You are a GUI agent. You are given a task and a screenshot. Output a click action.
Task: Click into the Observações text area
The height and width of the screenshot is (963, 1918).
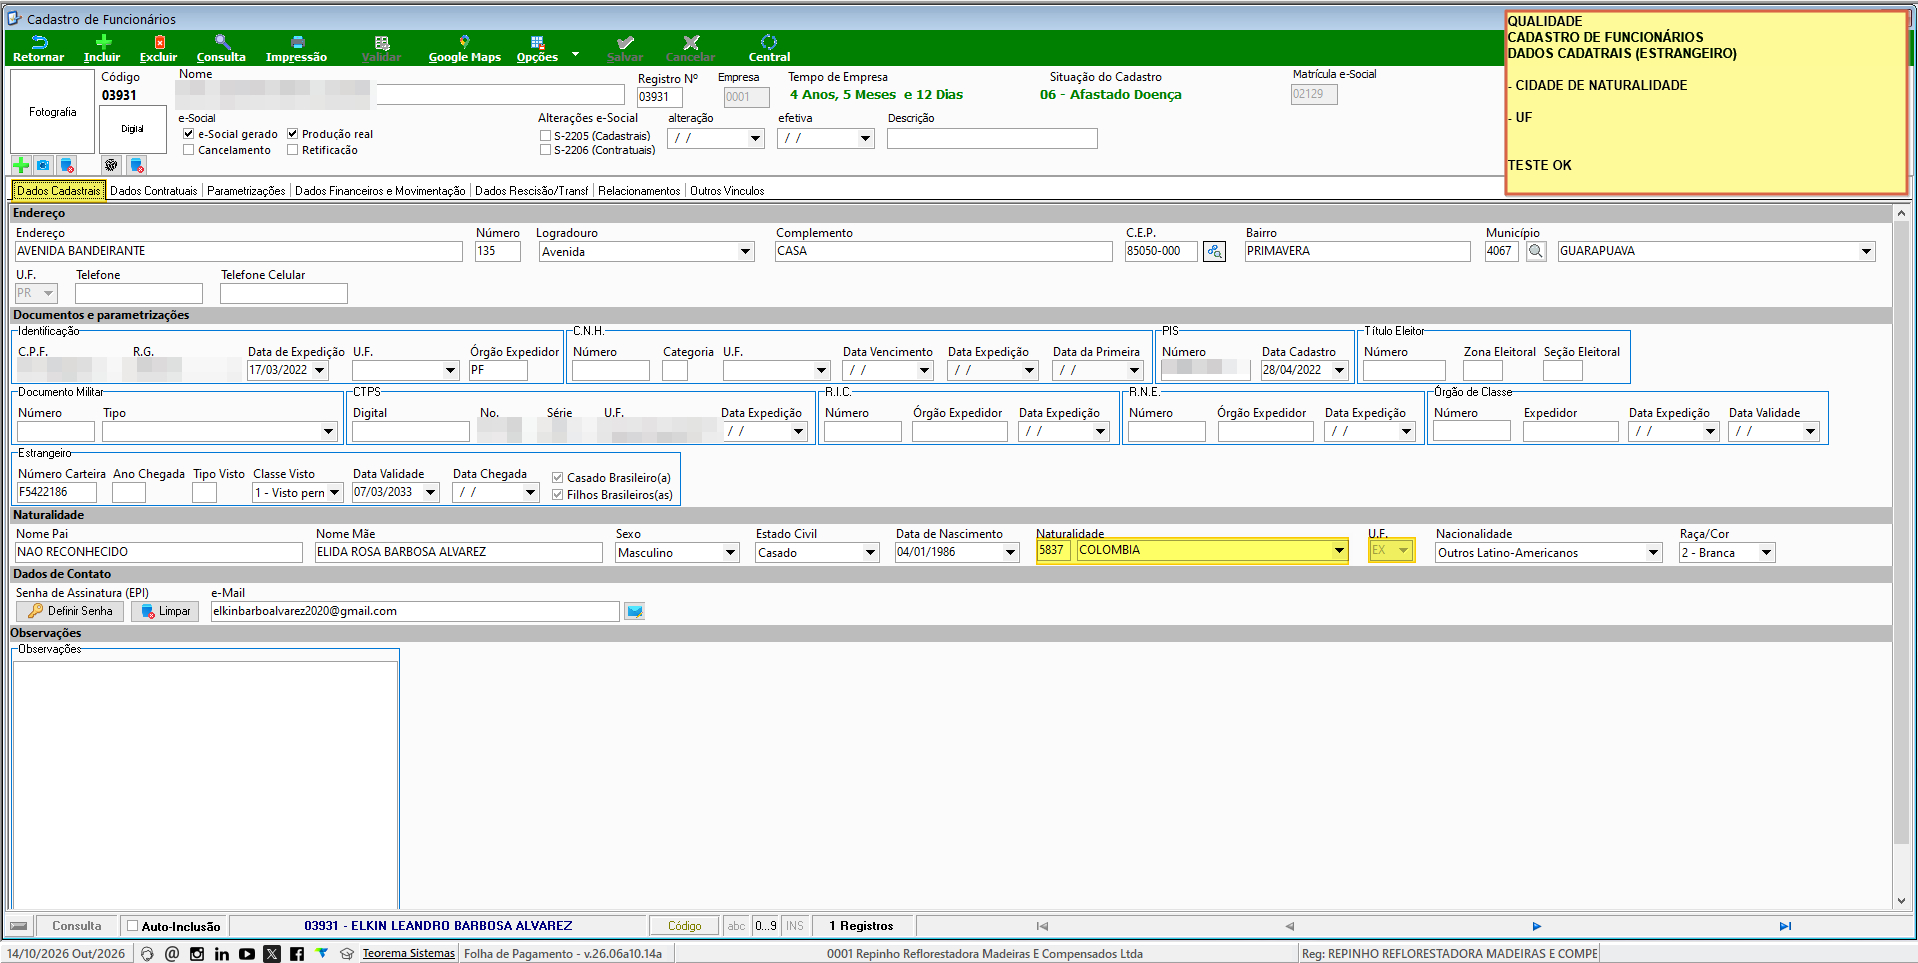[x=205, y=783]
